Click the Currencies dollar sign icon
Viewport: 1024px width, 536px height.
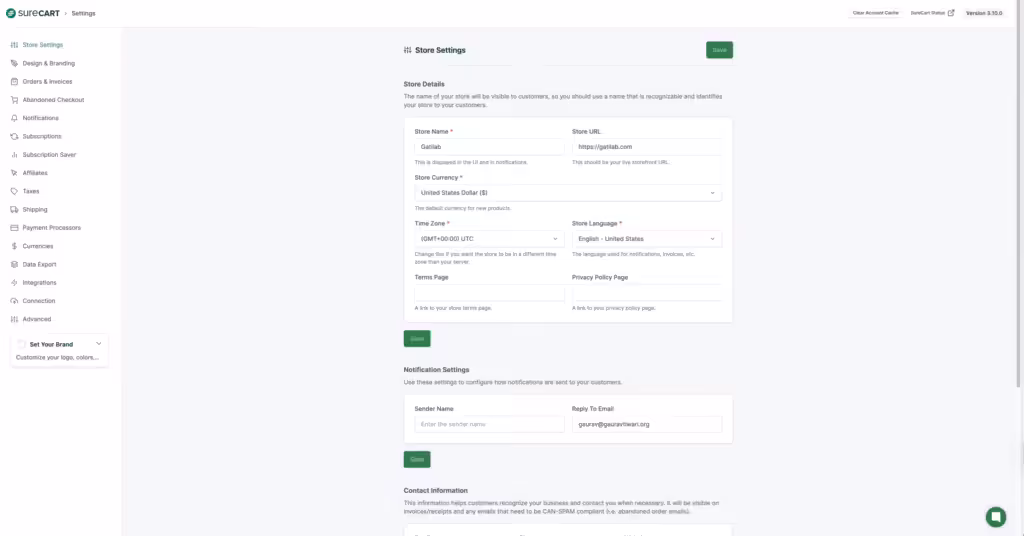click(14, 246)
